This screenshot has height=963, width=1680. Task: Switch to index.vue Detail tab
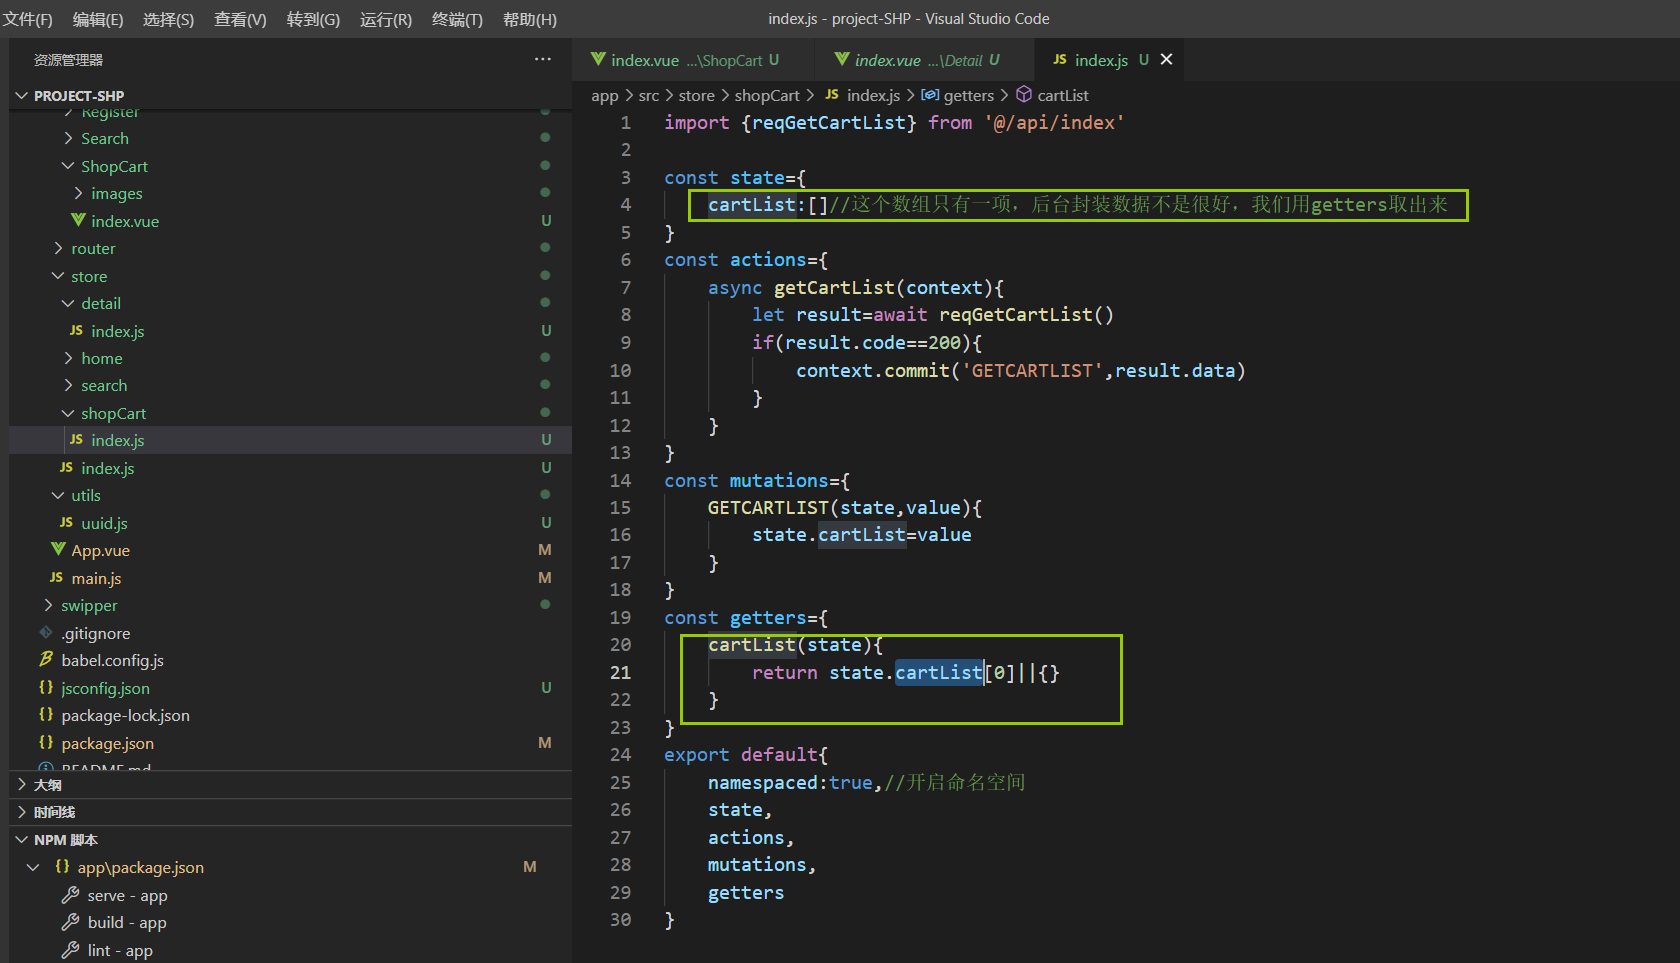(926, 60)
